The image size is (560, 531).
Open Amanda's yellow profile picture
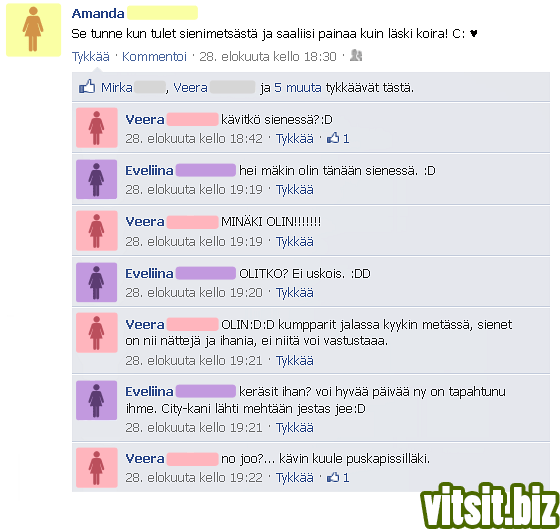click(x=34, y=30)
